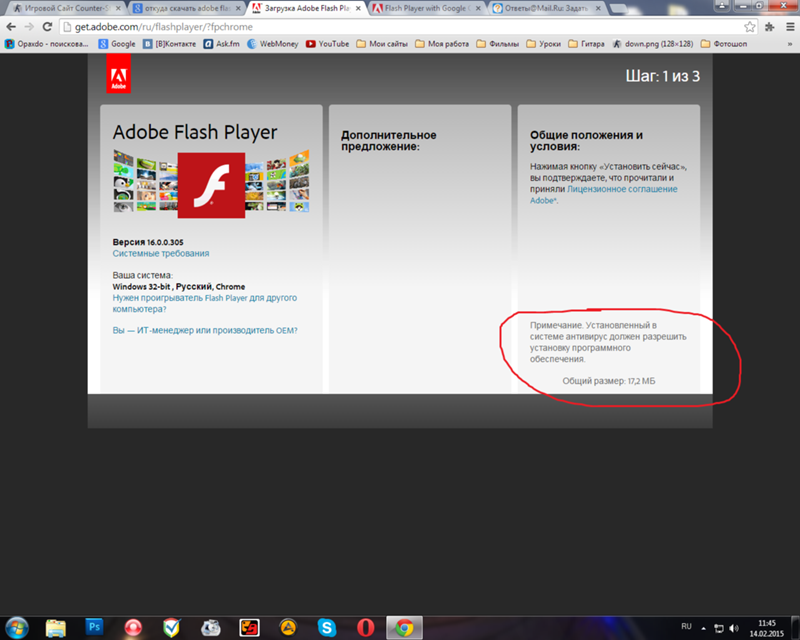Expand the Мои сайты bookmark folder
Viewport: 800px width, 640px height.
coord(382,44)
